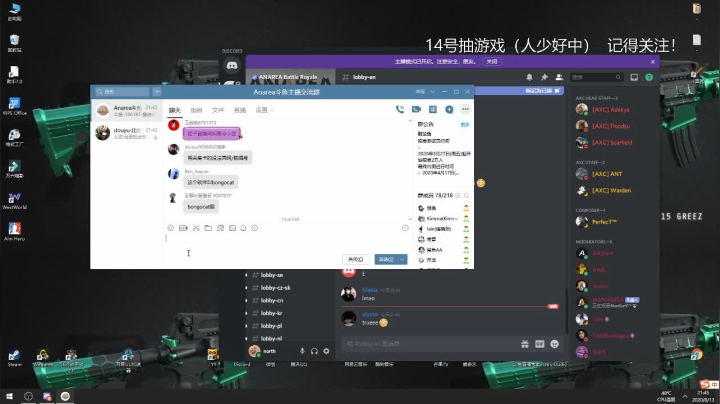Open Discord user settings gear

pyautogui.click(x=326, y=351)
